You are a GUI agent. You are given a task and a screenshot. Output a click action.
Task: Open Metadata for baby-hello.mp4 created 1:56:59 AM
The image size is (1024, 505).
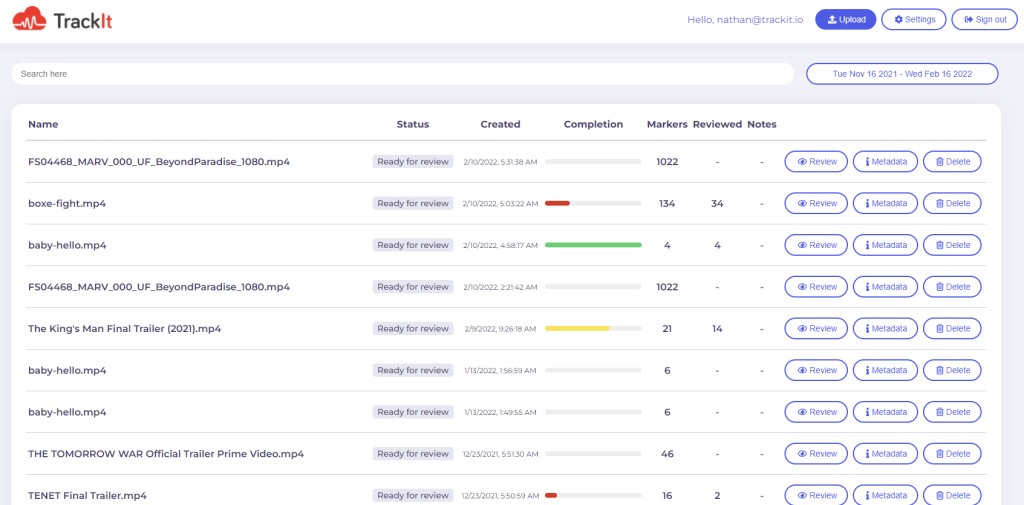pos(885,370)
